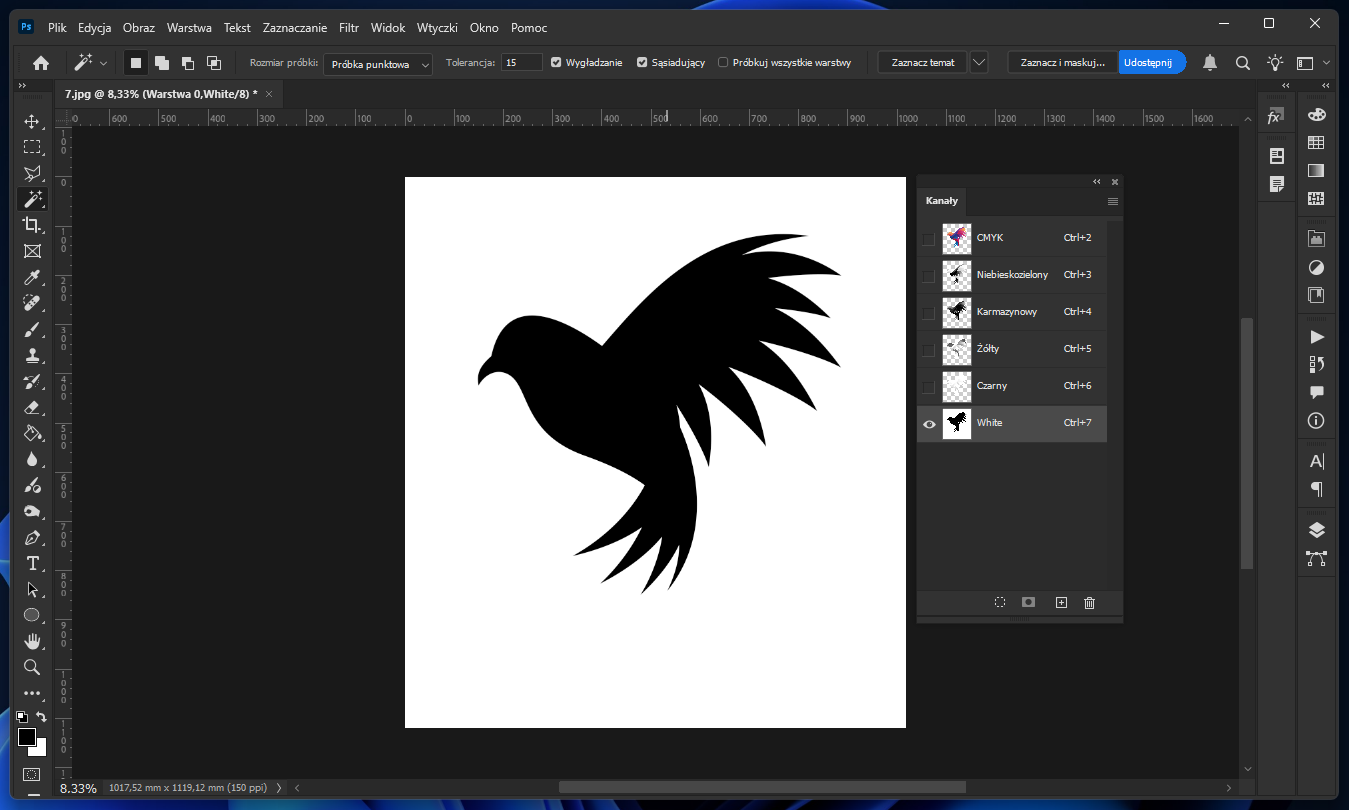This screenshot has width=1349, height=810.
Task: Select the Move tool
Action: tap(32, 122)
